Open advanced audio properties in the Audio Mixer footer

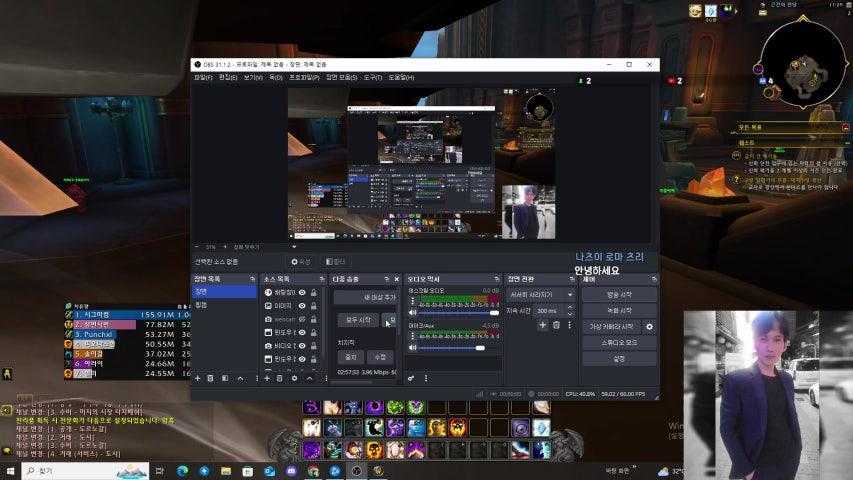click(411, 378)
